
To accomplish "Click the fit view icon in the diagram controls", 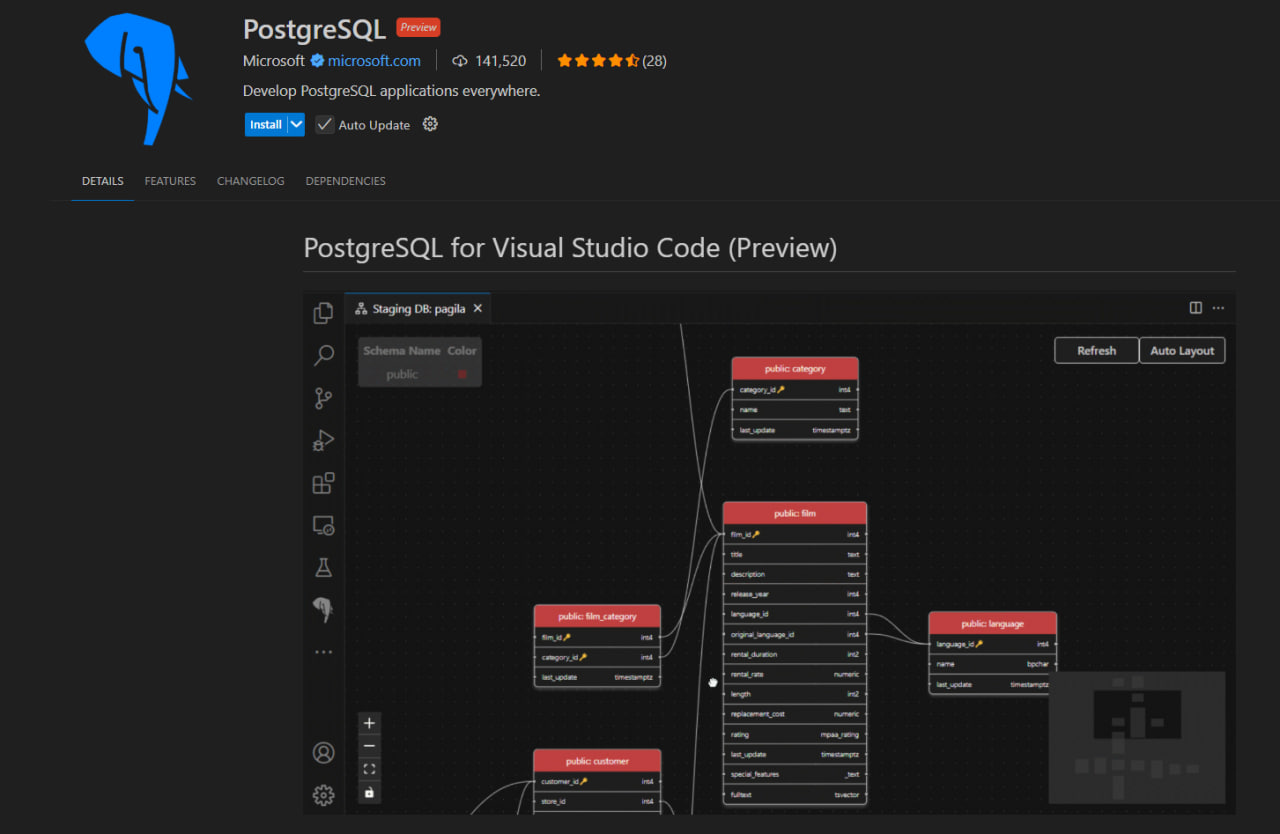I will [369, 769].
